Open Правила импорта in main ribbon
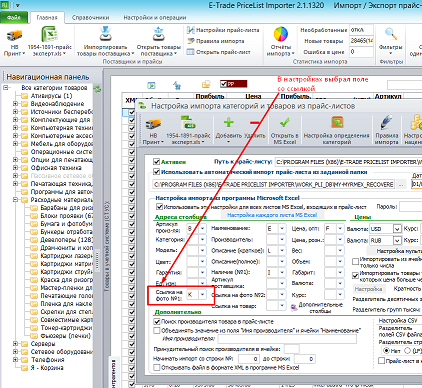Screen dimensions: 422x388 click(216, 41)
